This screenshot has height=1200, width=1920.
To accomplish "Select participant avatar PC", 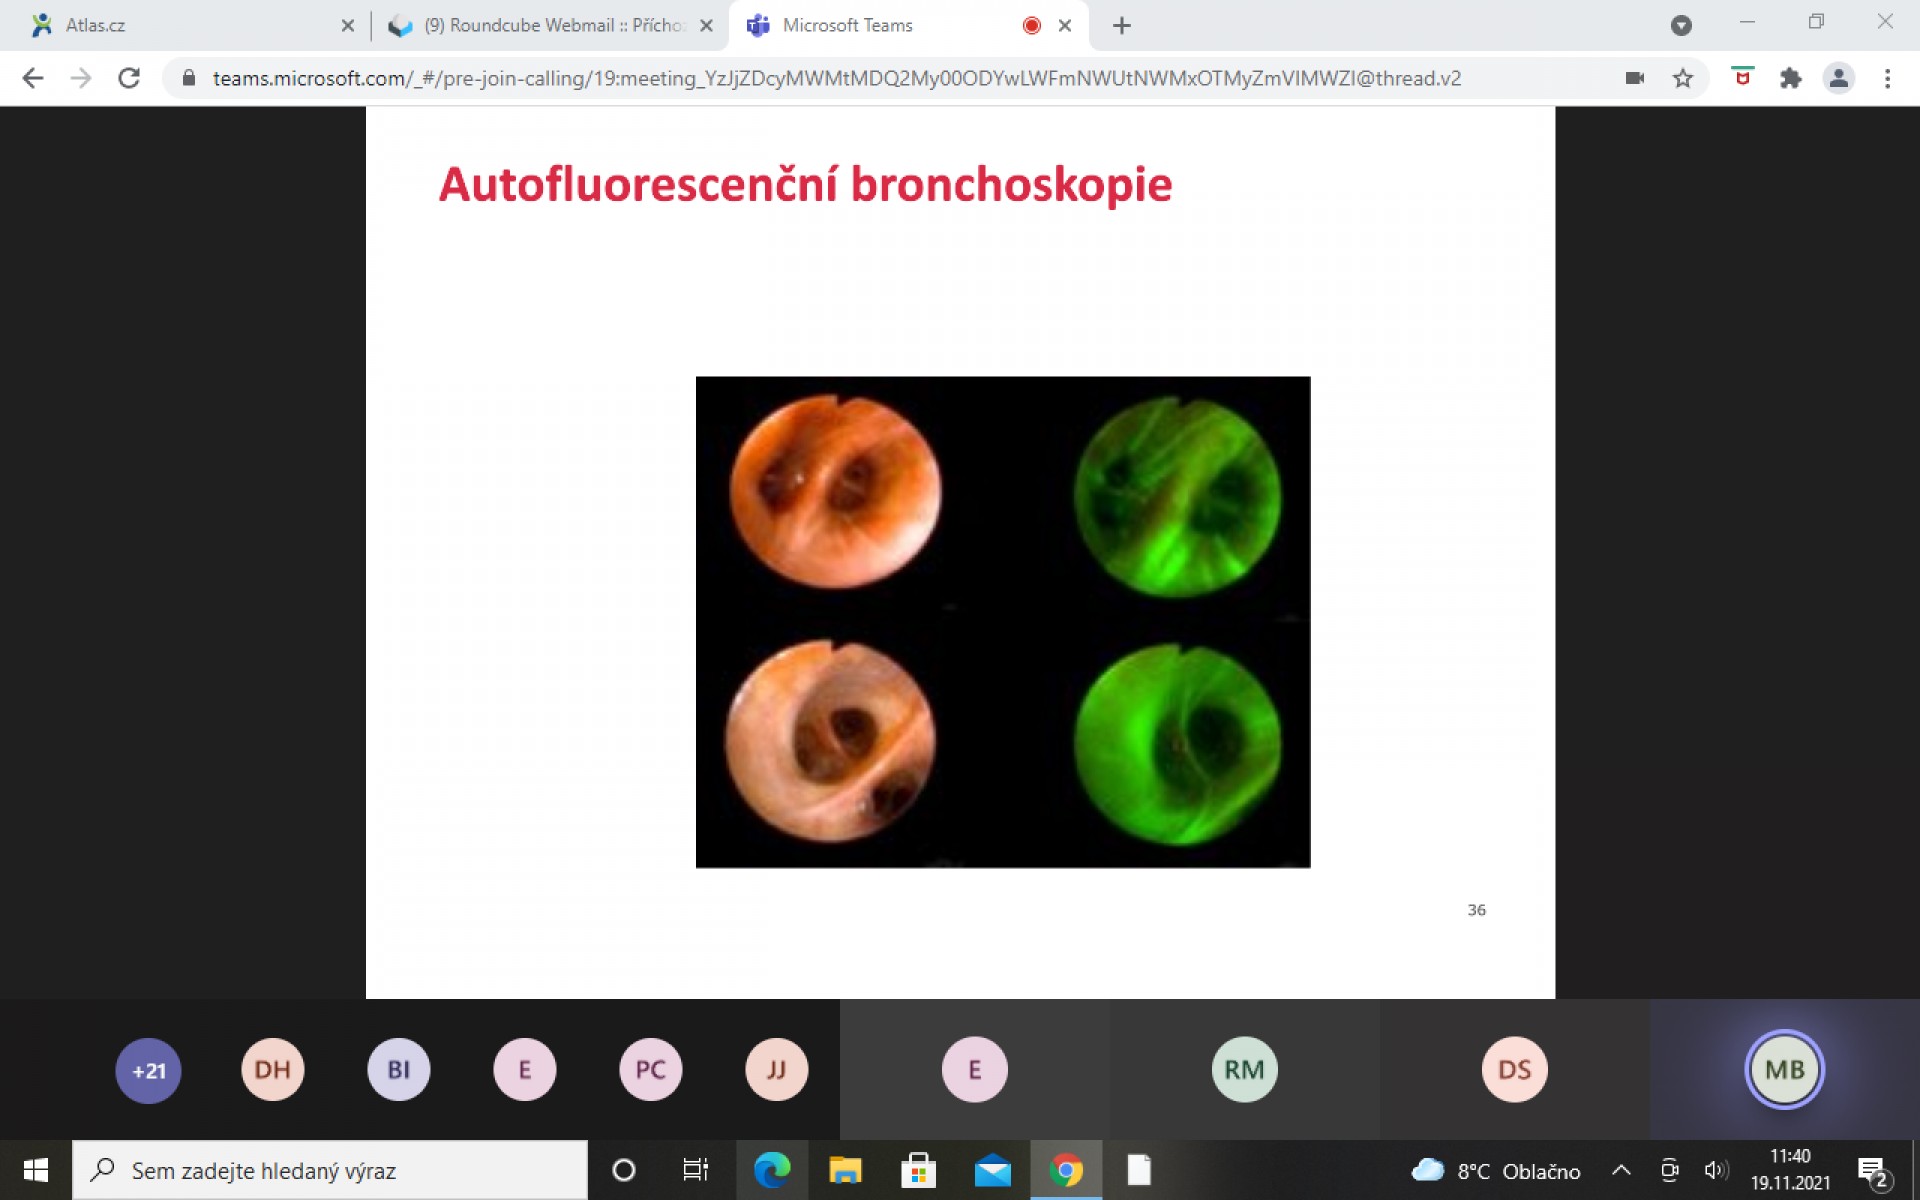I will point(650,1070).
